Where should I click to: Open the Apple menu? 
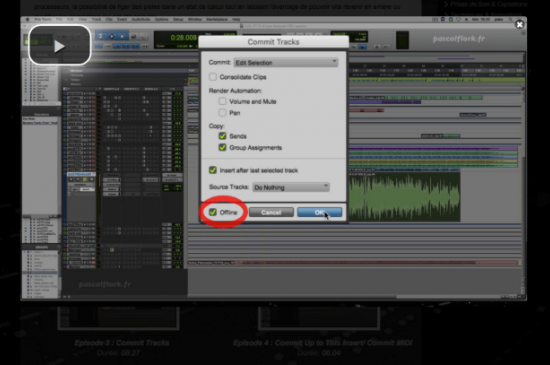click(x=27, y=19)
